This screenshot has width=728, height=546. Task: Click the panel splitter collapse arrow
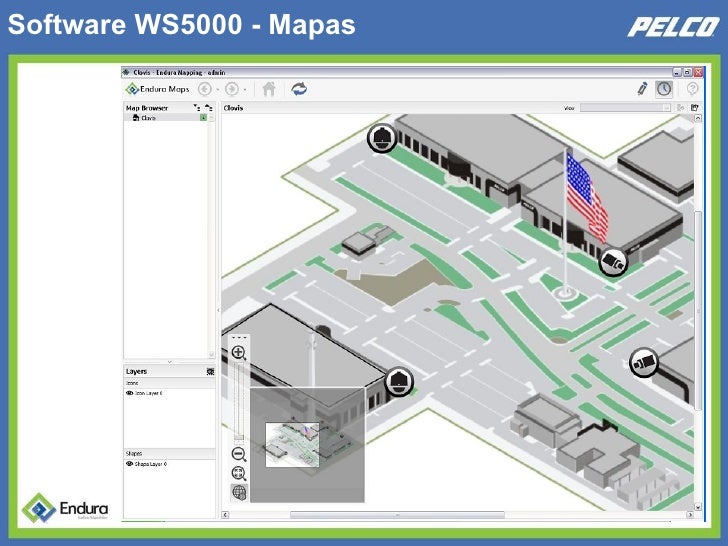[218, 310]
